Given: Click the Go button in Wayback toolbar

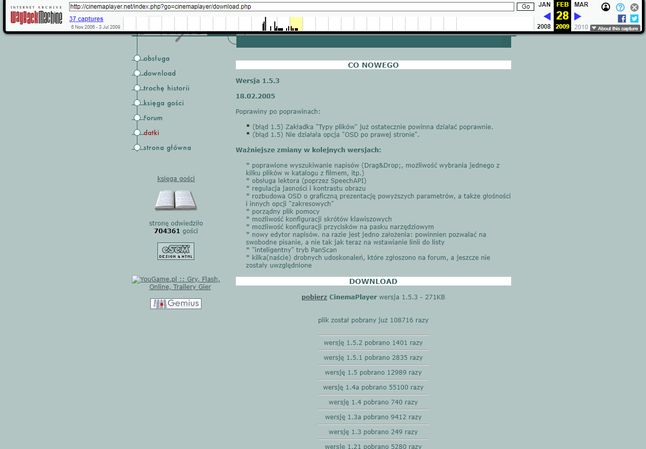Looking at the screenshot, I should click(x=525, y=7).
